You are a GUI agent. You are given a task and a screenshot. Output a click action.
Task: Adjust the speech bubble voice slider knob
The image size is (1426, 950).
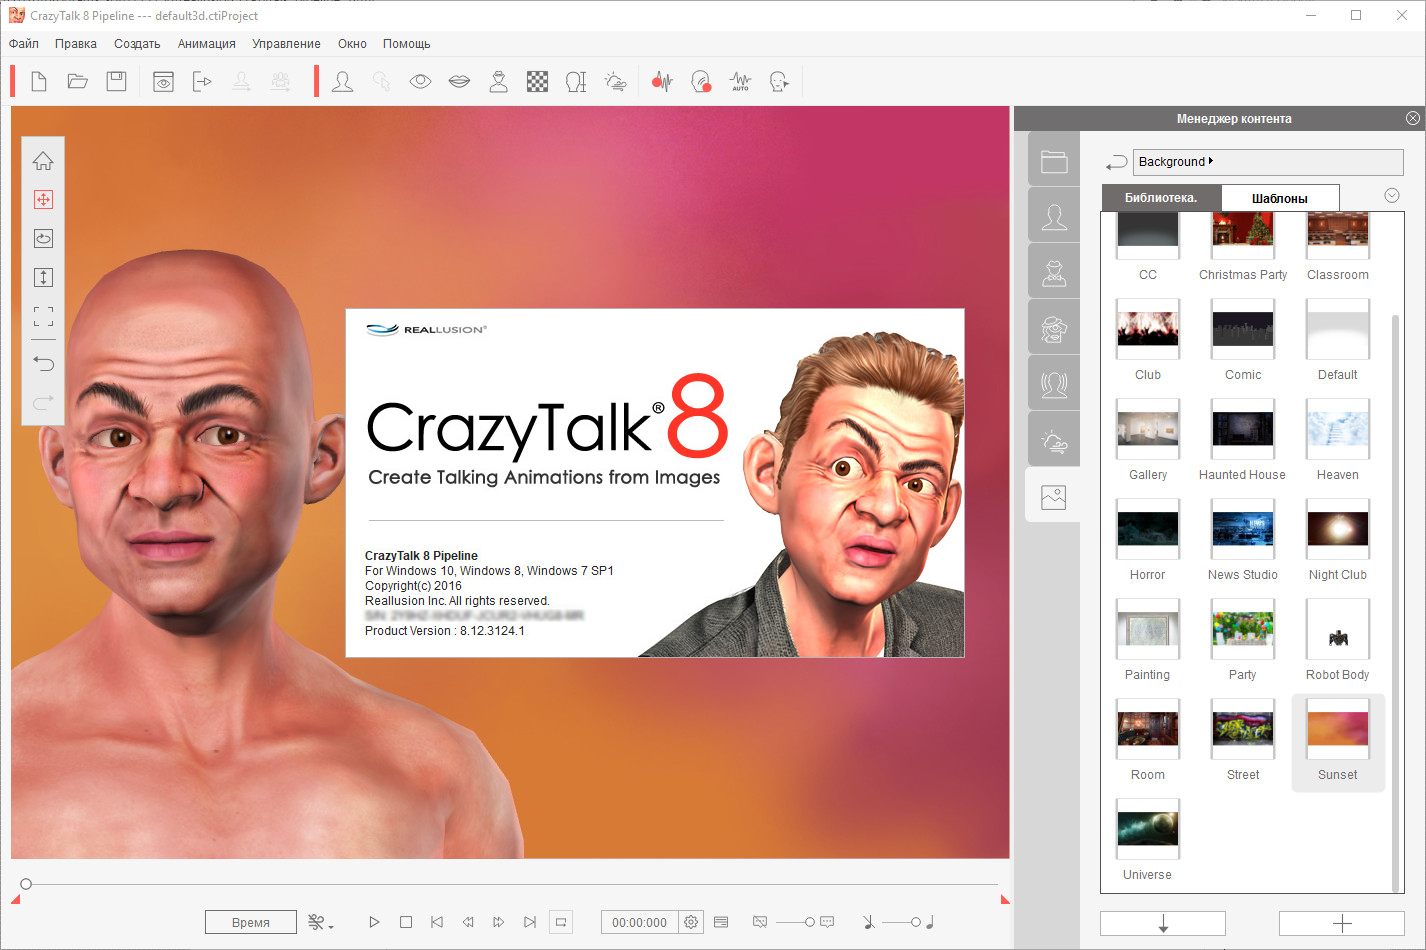pos(810,922)
